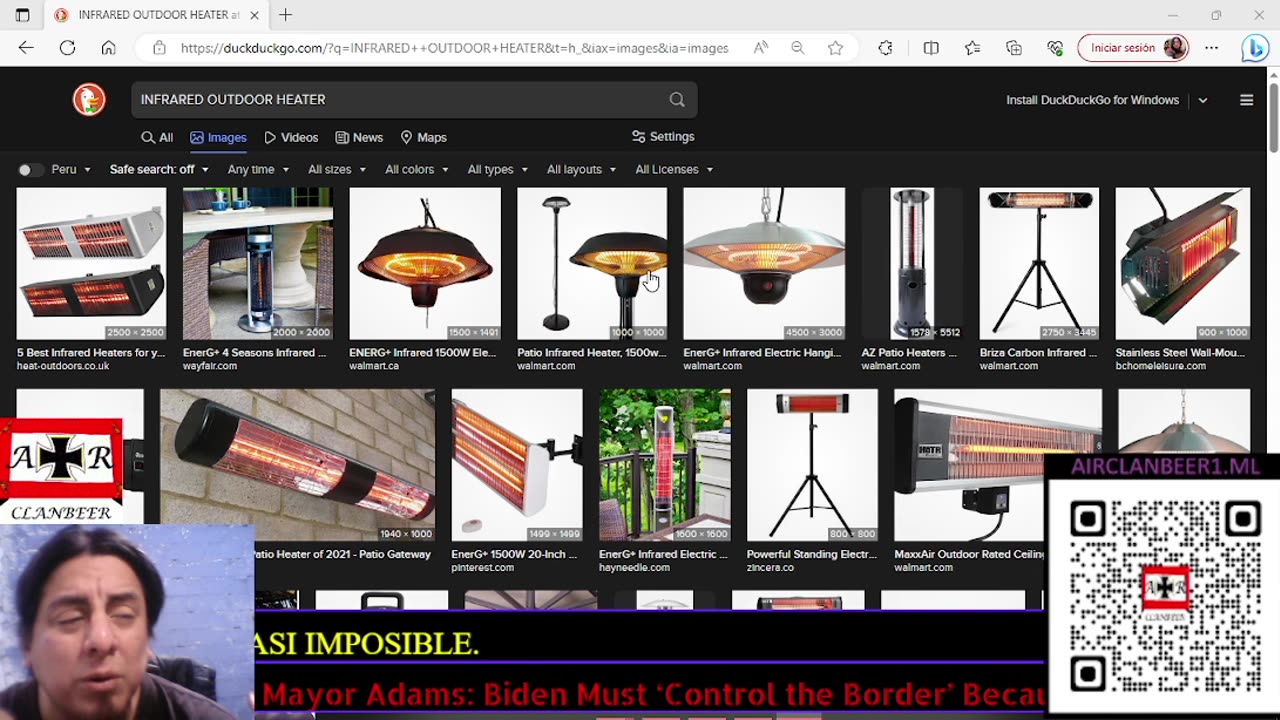Click the Patio Infrared Heater, 1500w title
Viewport: 1280px width, 720px height.
coord(591,352)
